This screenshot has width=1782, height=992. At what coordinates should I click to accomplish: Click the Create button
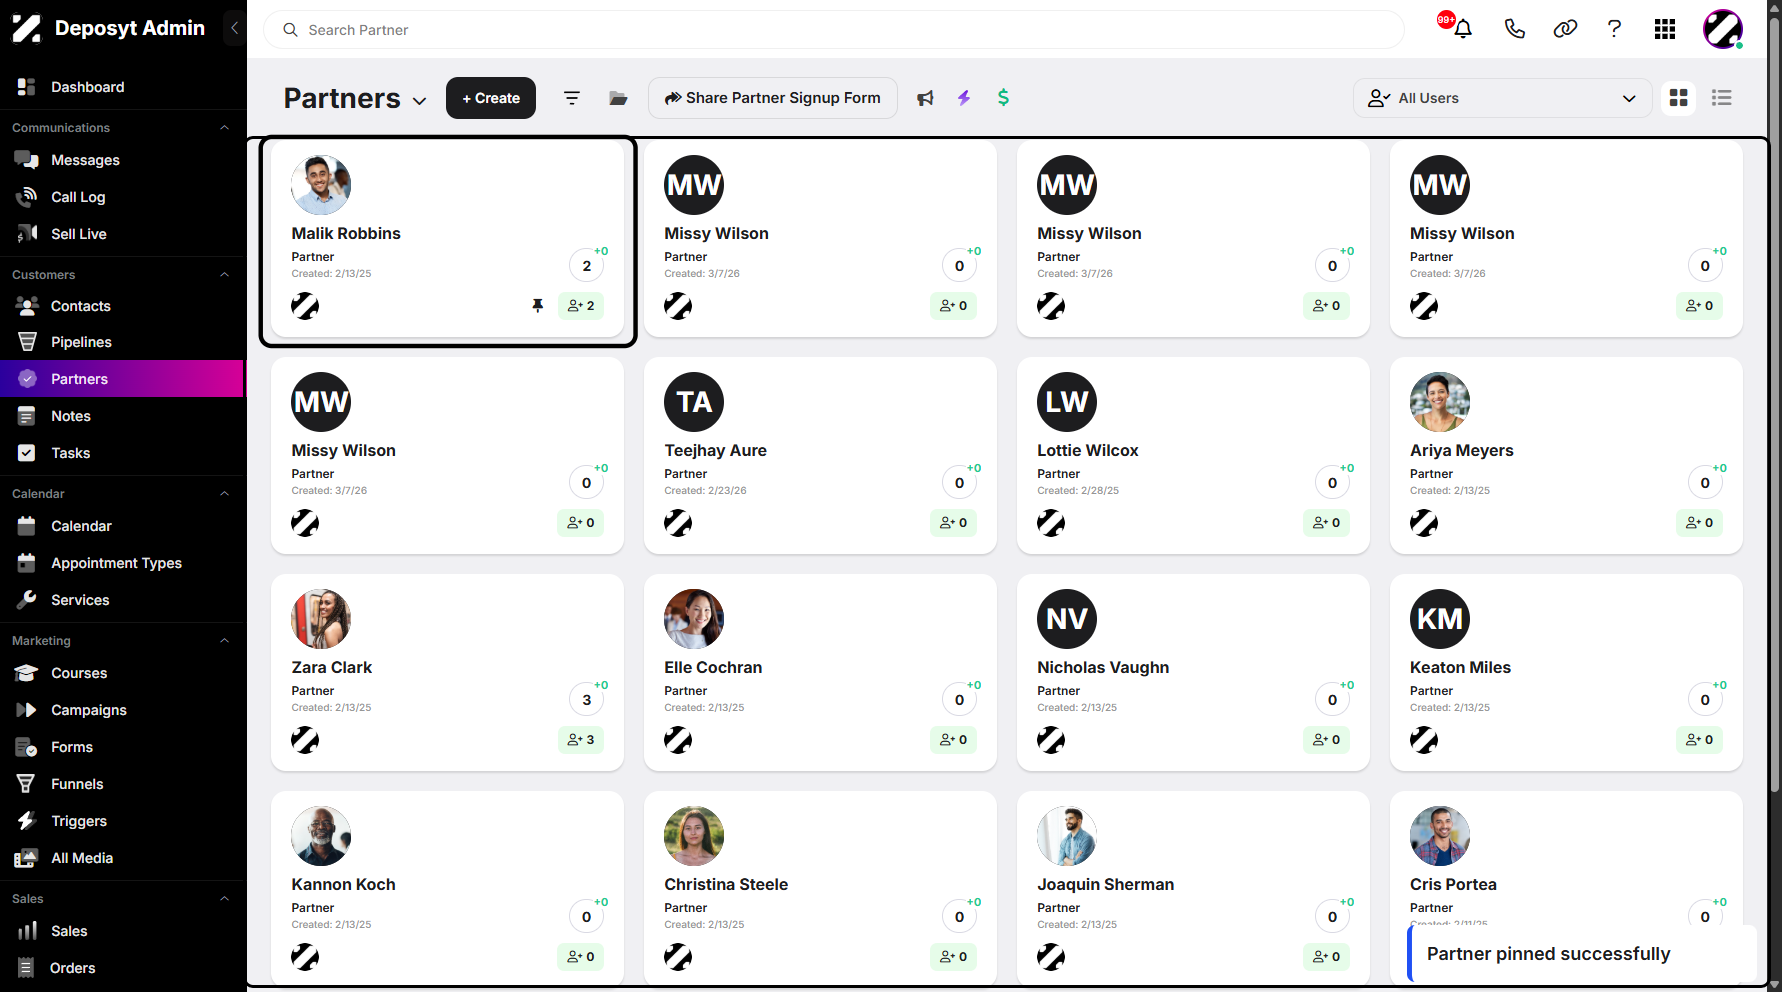(491, 98)
